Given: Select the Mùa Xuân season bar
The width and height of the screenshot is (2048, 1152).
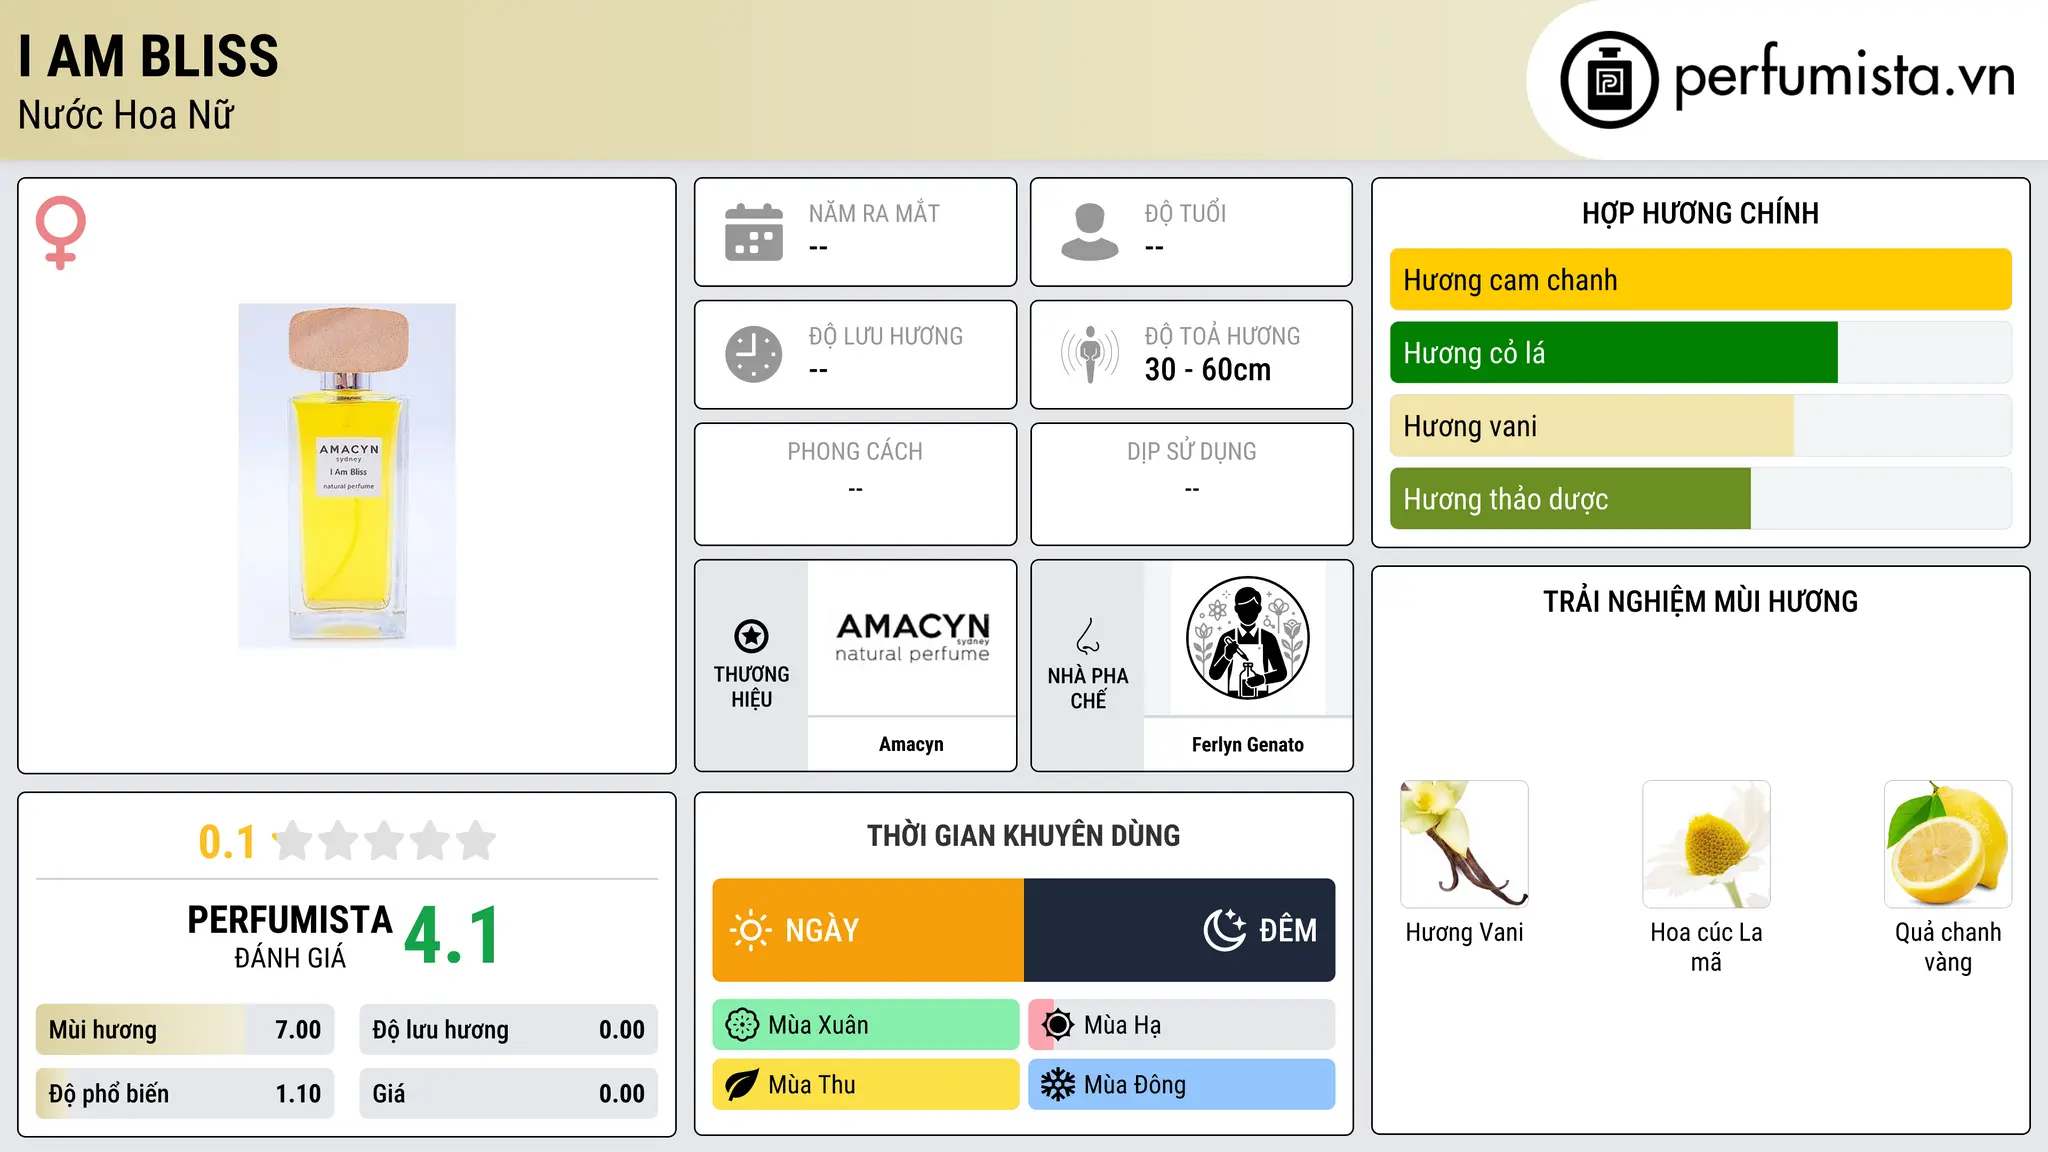Looking at the screenshot, I should 866,1025.
